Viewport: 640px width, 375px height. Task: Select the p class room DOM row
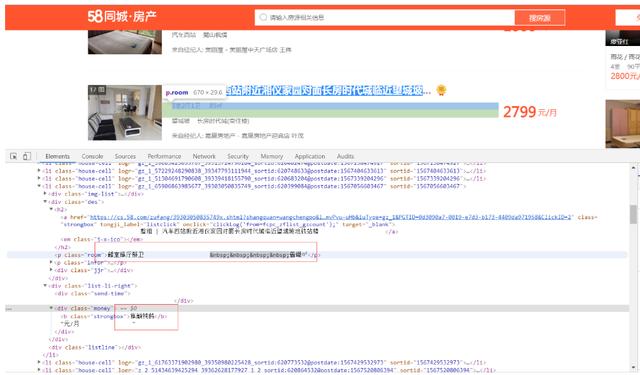[x=317, y=255]
